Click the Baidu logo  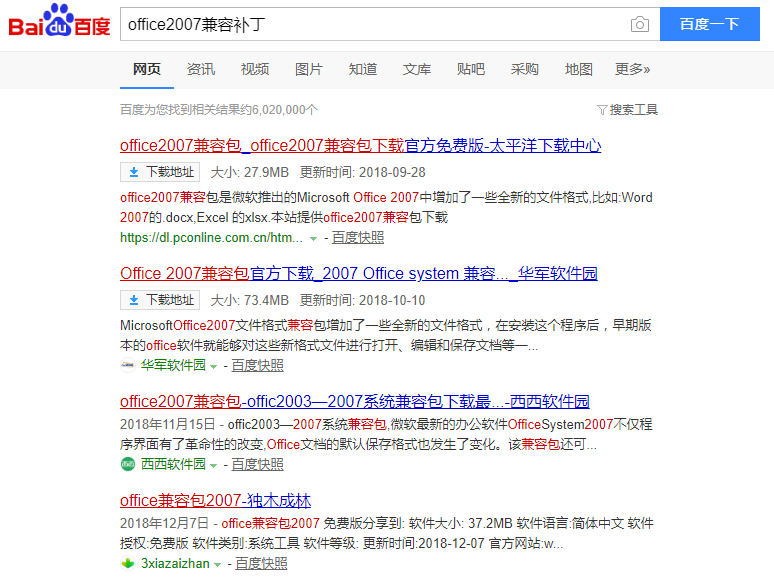pos(59,21)
